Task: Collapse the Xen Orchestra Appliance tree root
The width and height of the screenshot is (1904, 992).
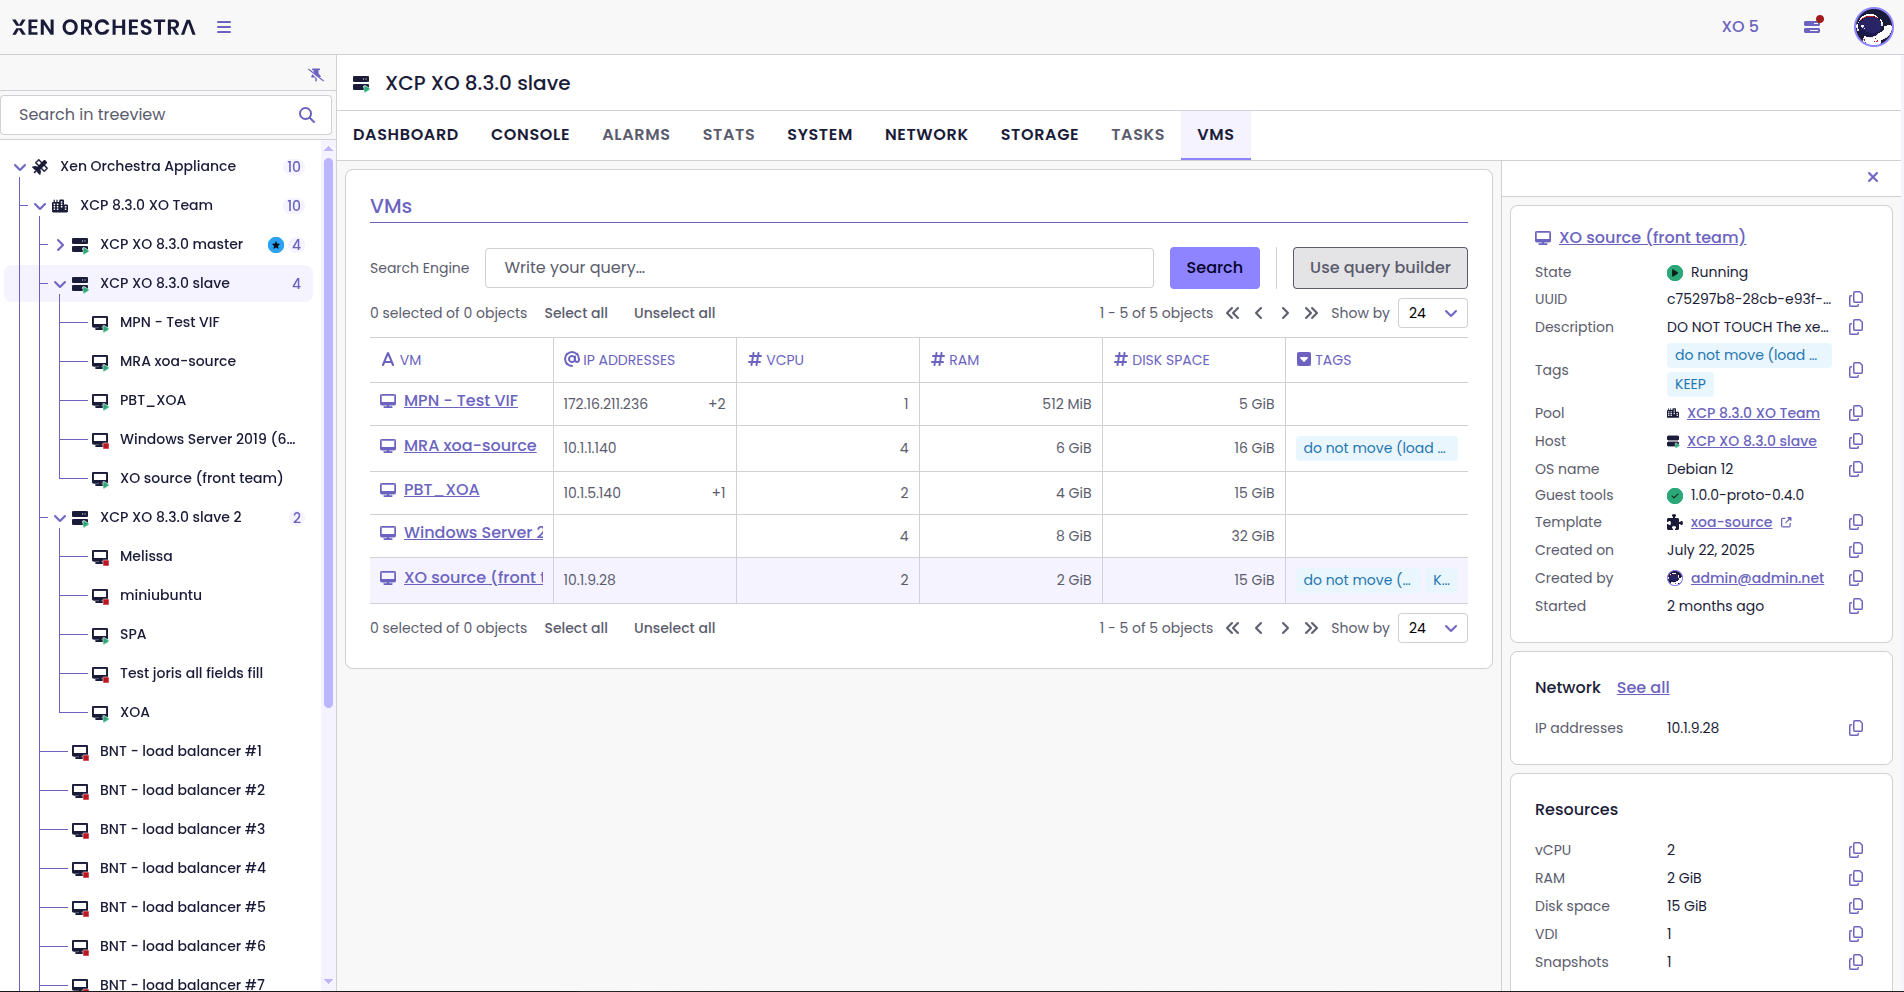Action: [x=20, y=167]
